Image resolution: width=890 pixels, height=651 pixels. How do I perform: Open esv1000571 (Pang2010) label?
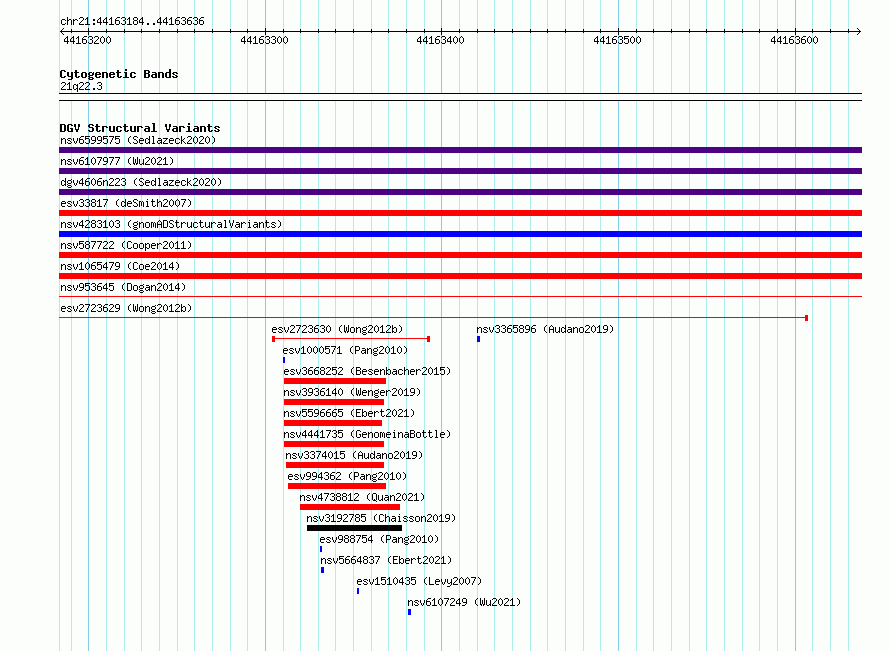[345, 350]
